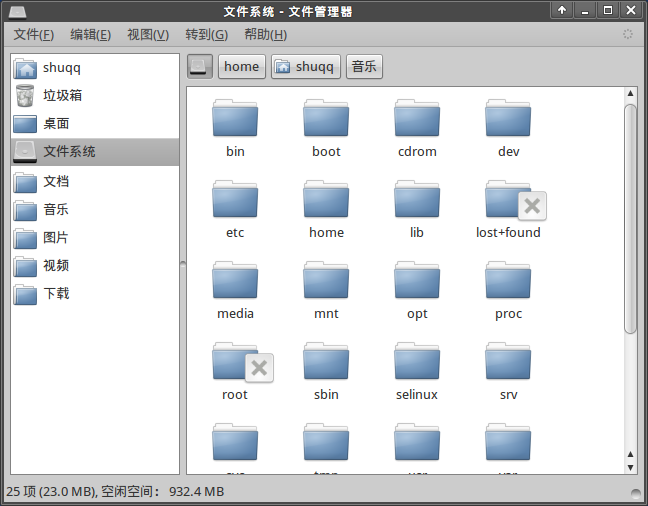Open 视频 folder in sidebar
The width and height of the screenshot is (648, 506).
(95, 266)
